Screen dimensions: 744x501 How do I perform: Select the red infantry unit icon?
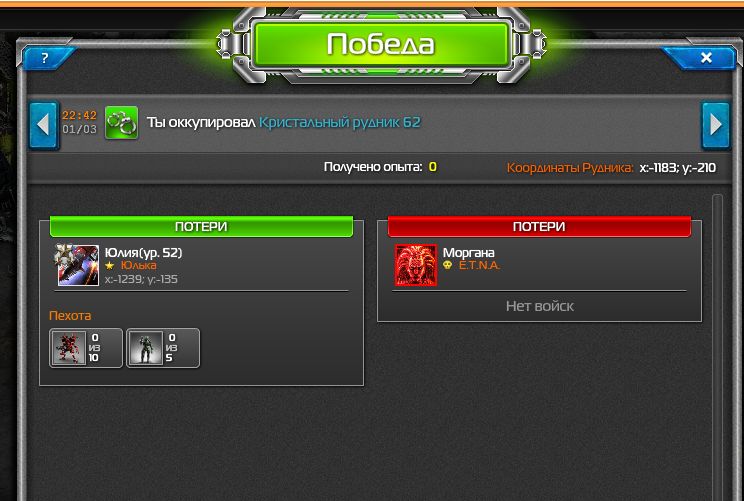pos(69,348)
